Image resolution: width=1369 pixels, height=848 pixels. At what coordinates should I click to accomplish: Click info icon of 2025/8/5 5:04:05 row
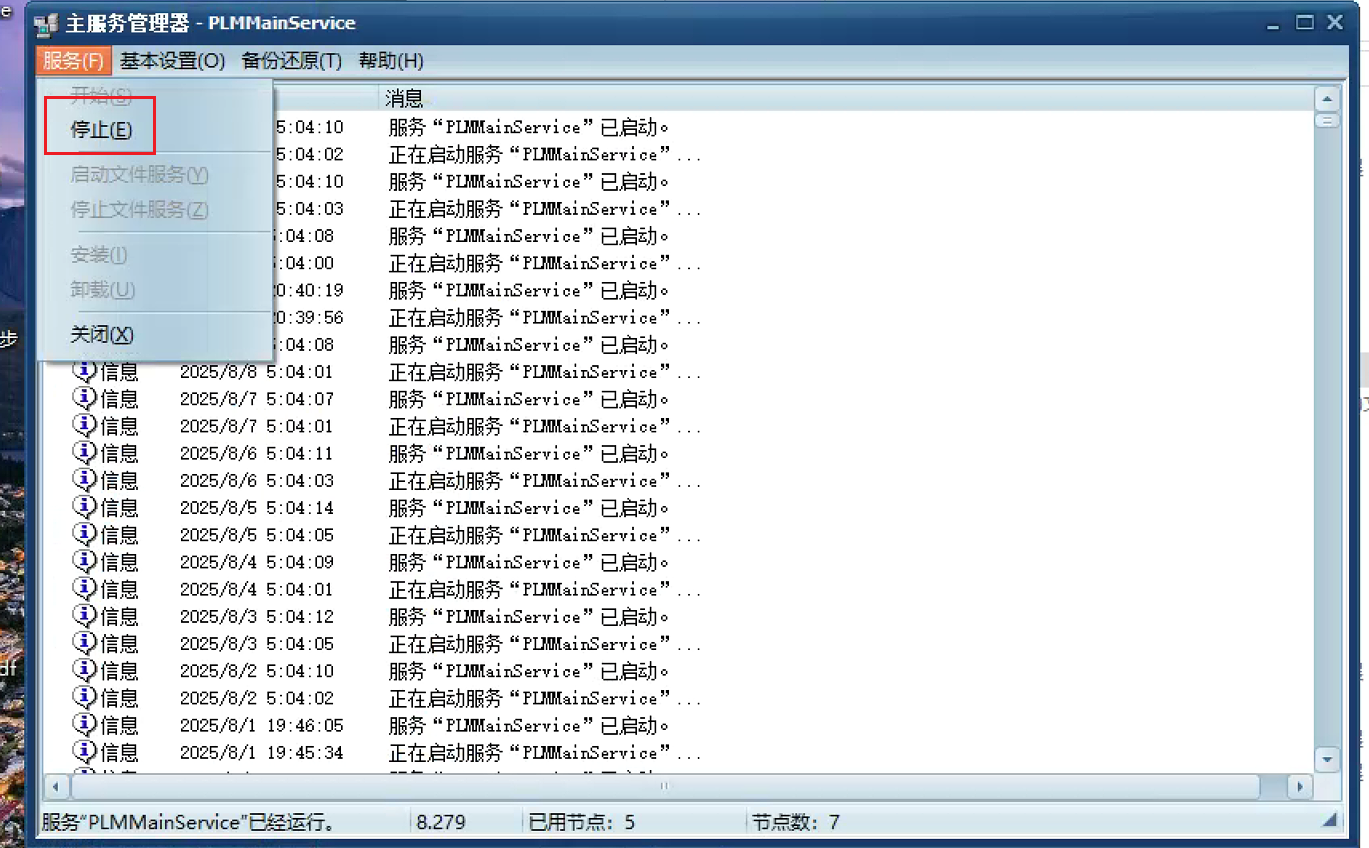85,535
